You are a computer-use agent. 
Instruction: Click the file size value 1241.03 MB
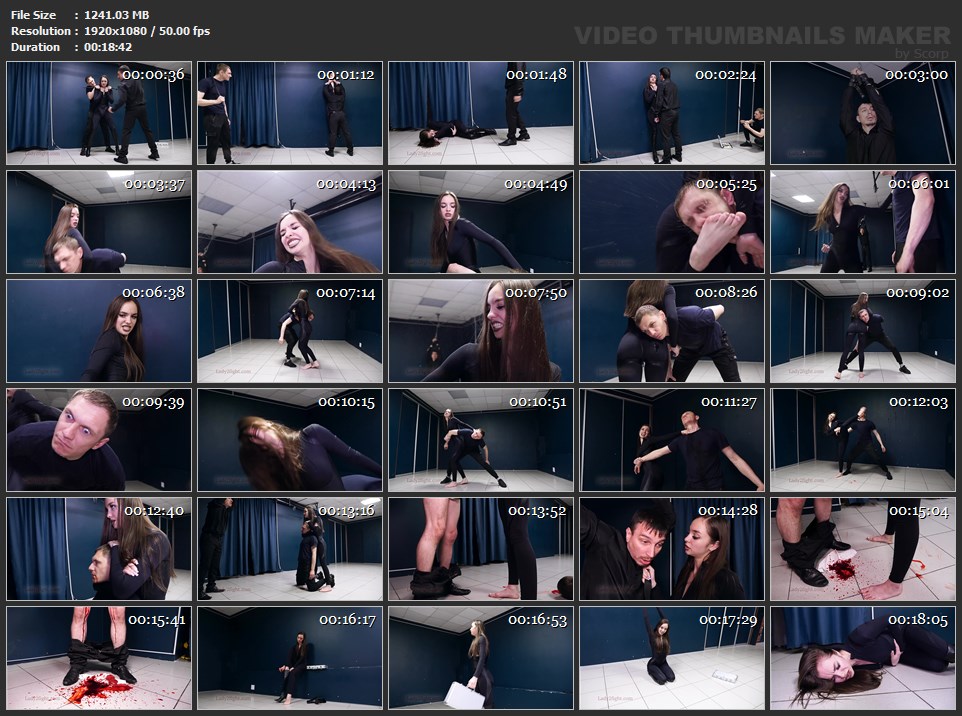[117, 15]
